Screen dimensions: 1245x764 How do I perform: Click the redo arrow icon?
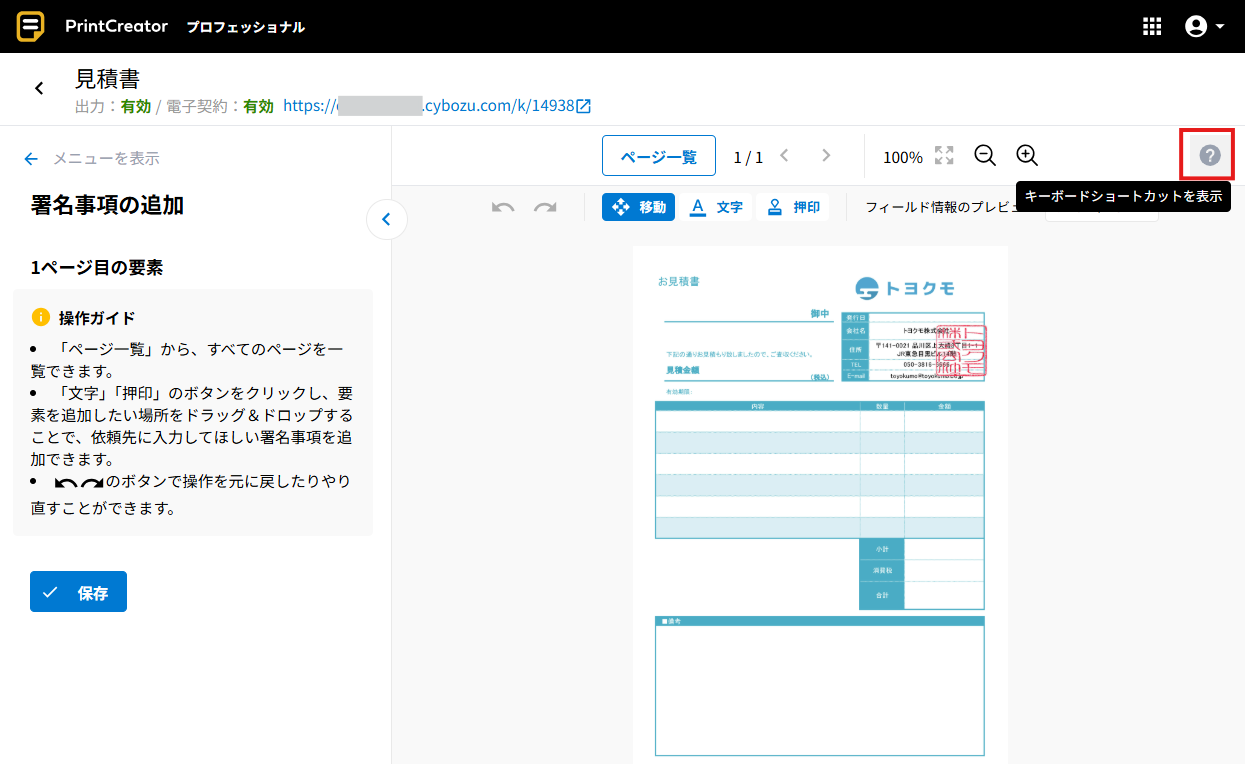[545, 207]
